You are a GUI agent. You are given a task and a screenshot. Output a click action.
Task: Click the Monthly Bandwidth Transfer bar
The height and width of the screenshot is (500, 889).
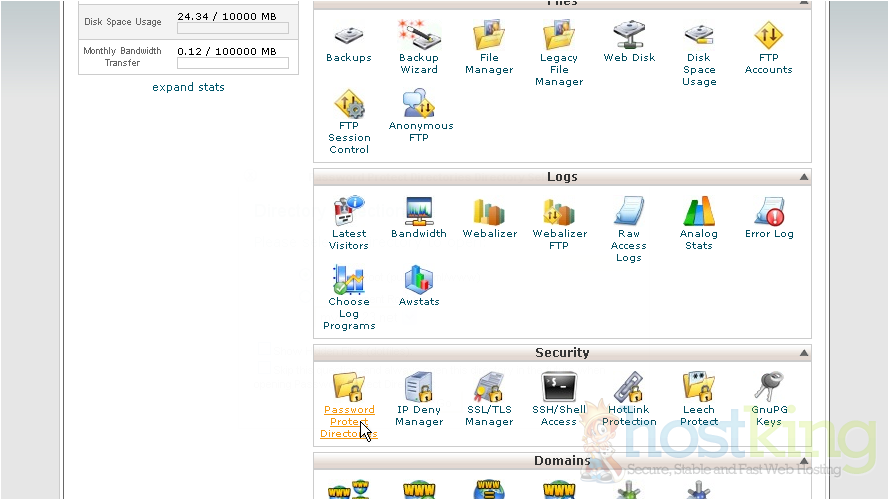coord(232,63)
